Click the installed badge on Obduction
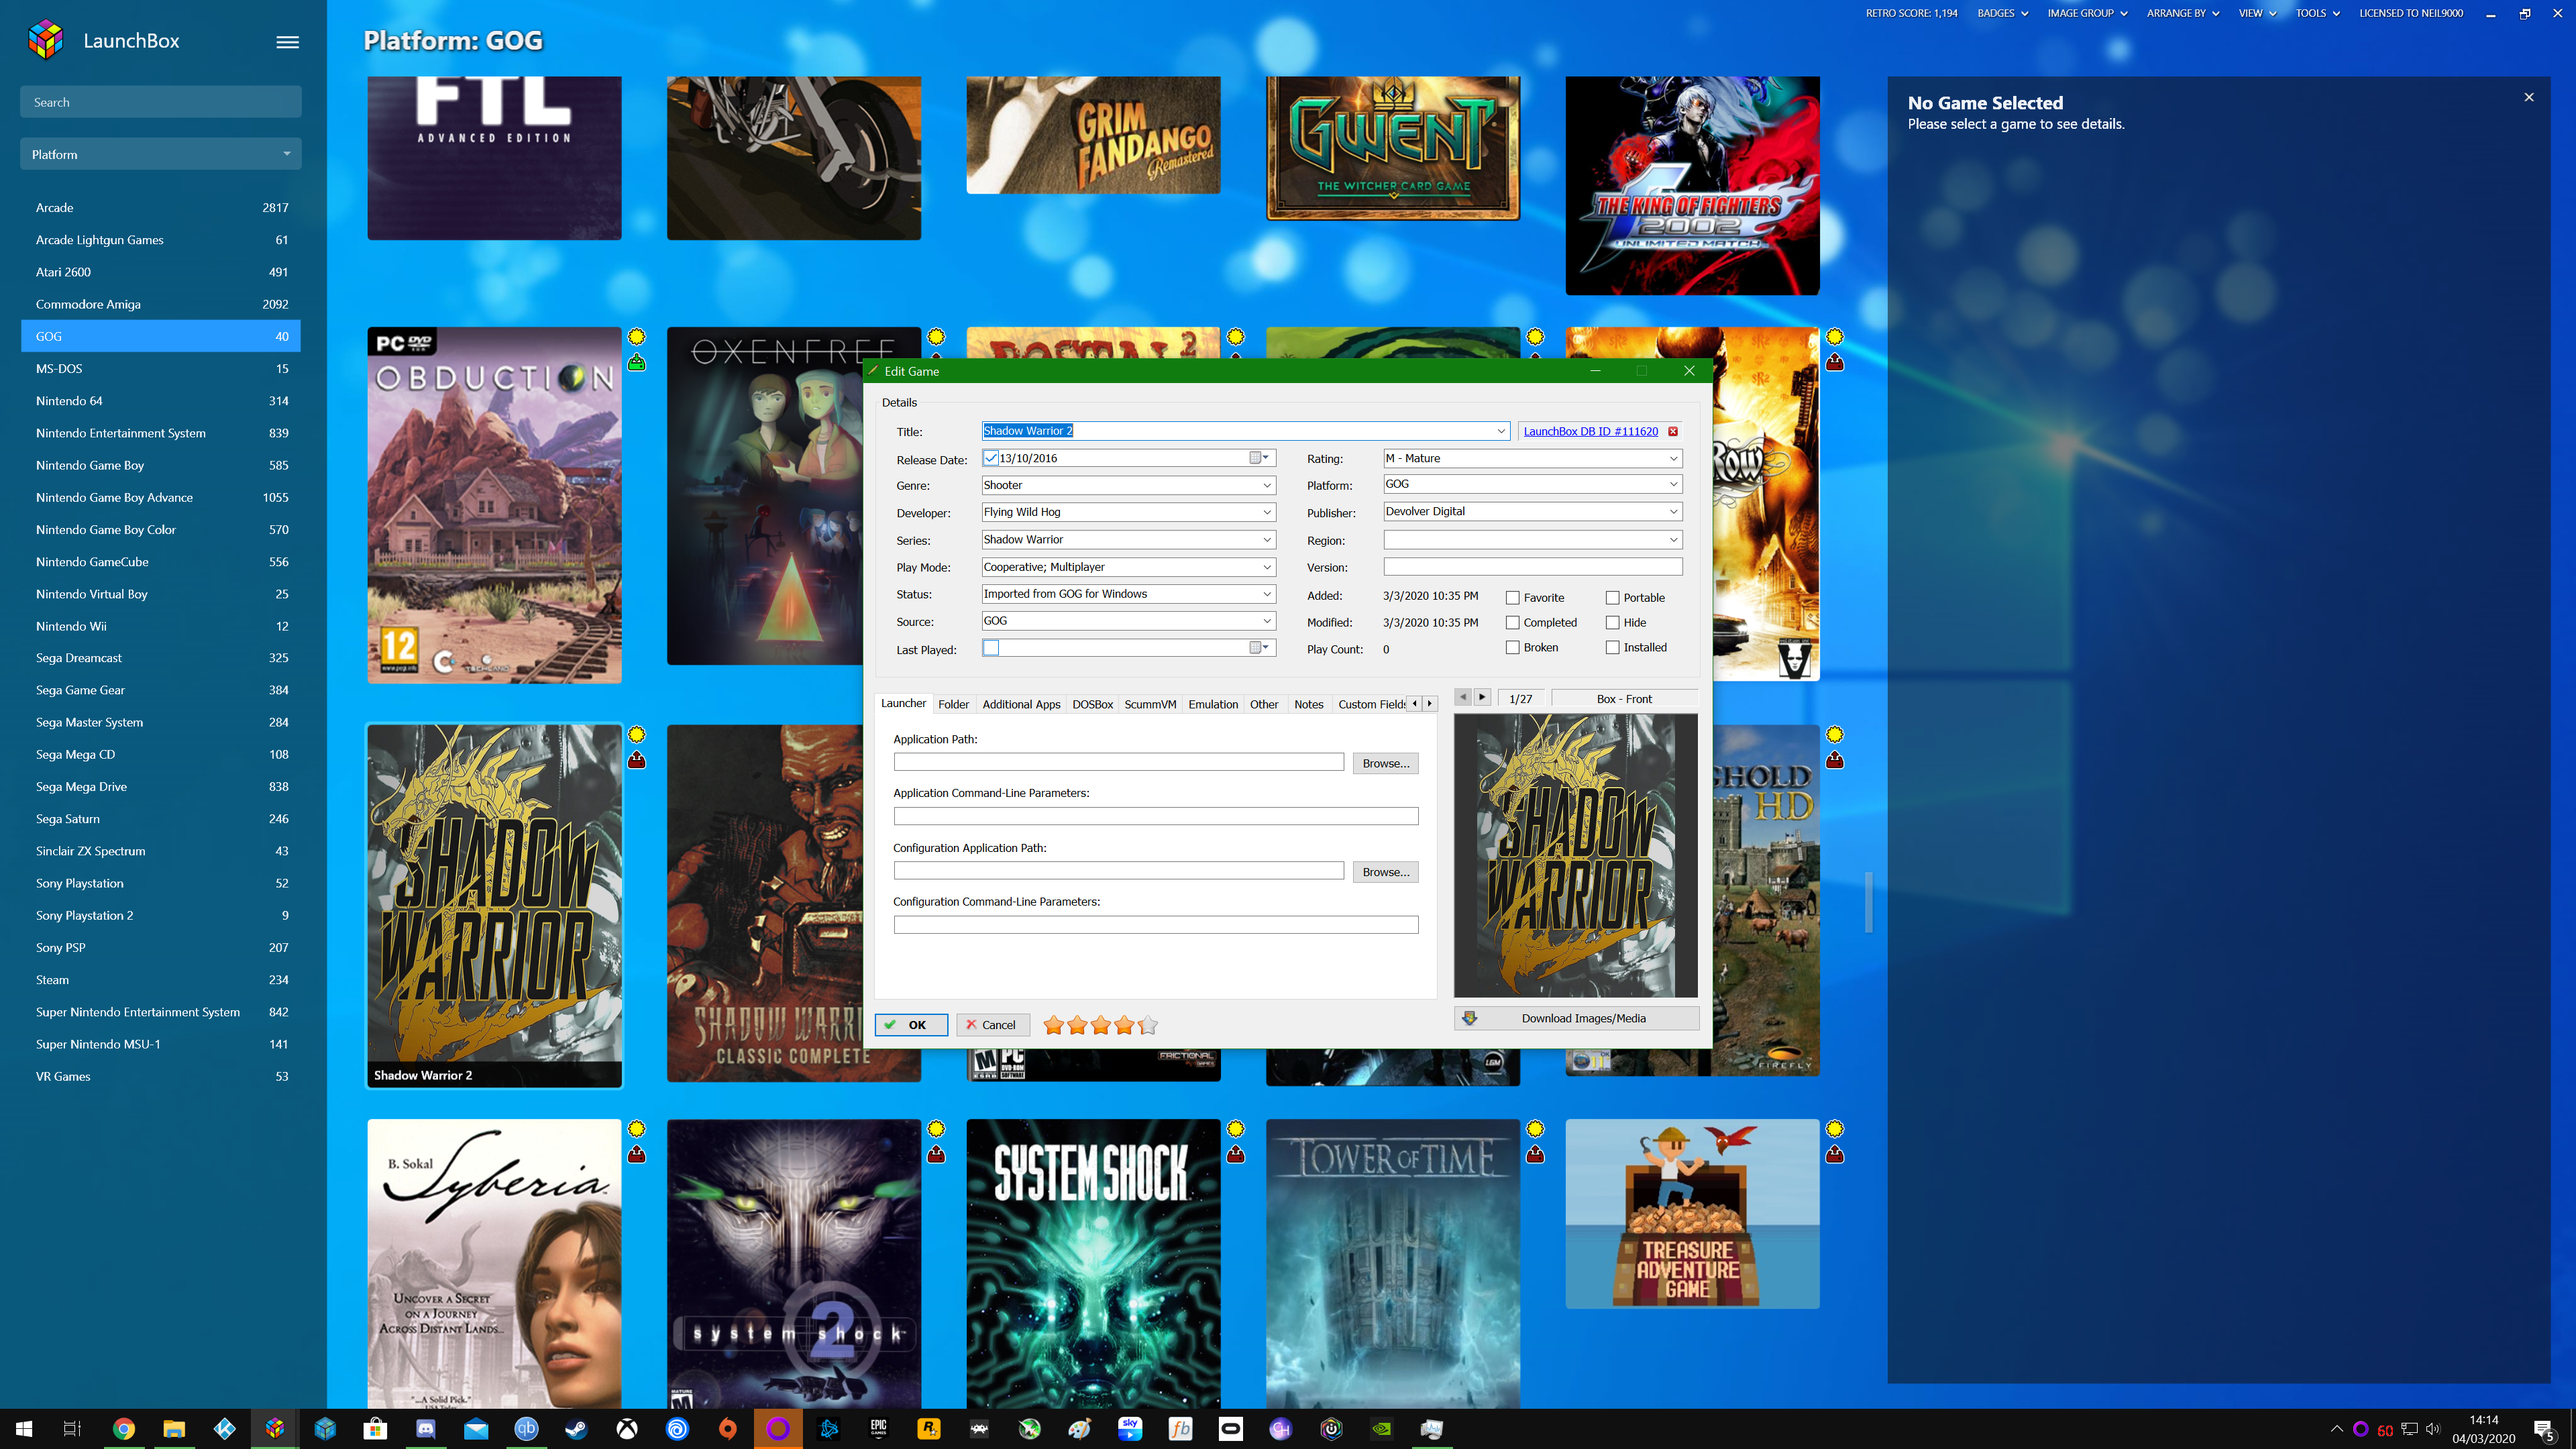Image resolution: width=2576 pixels, height=1449 pixels. click(637, 362)
